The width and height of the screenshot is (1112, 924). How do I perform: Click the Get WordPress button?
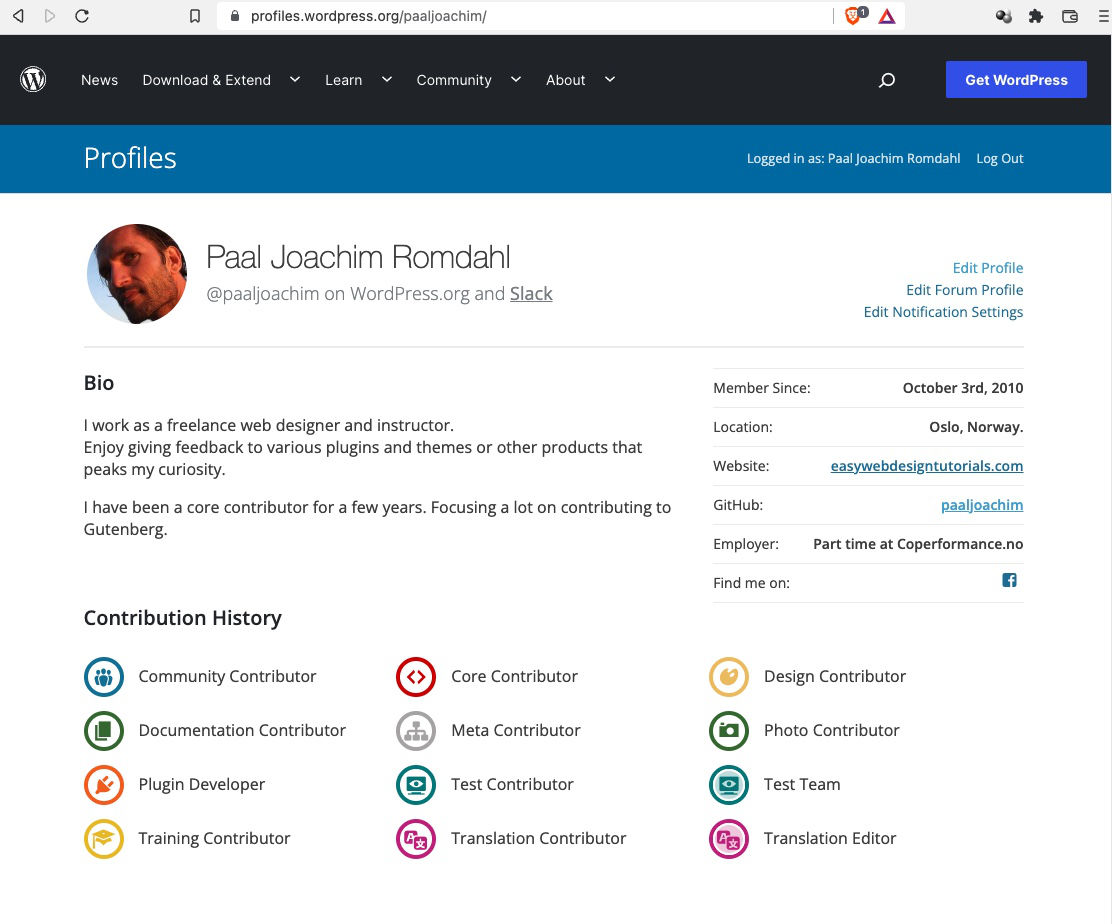pos(1016,79)
